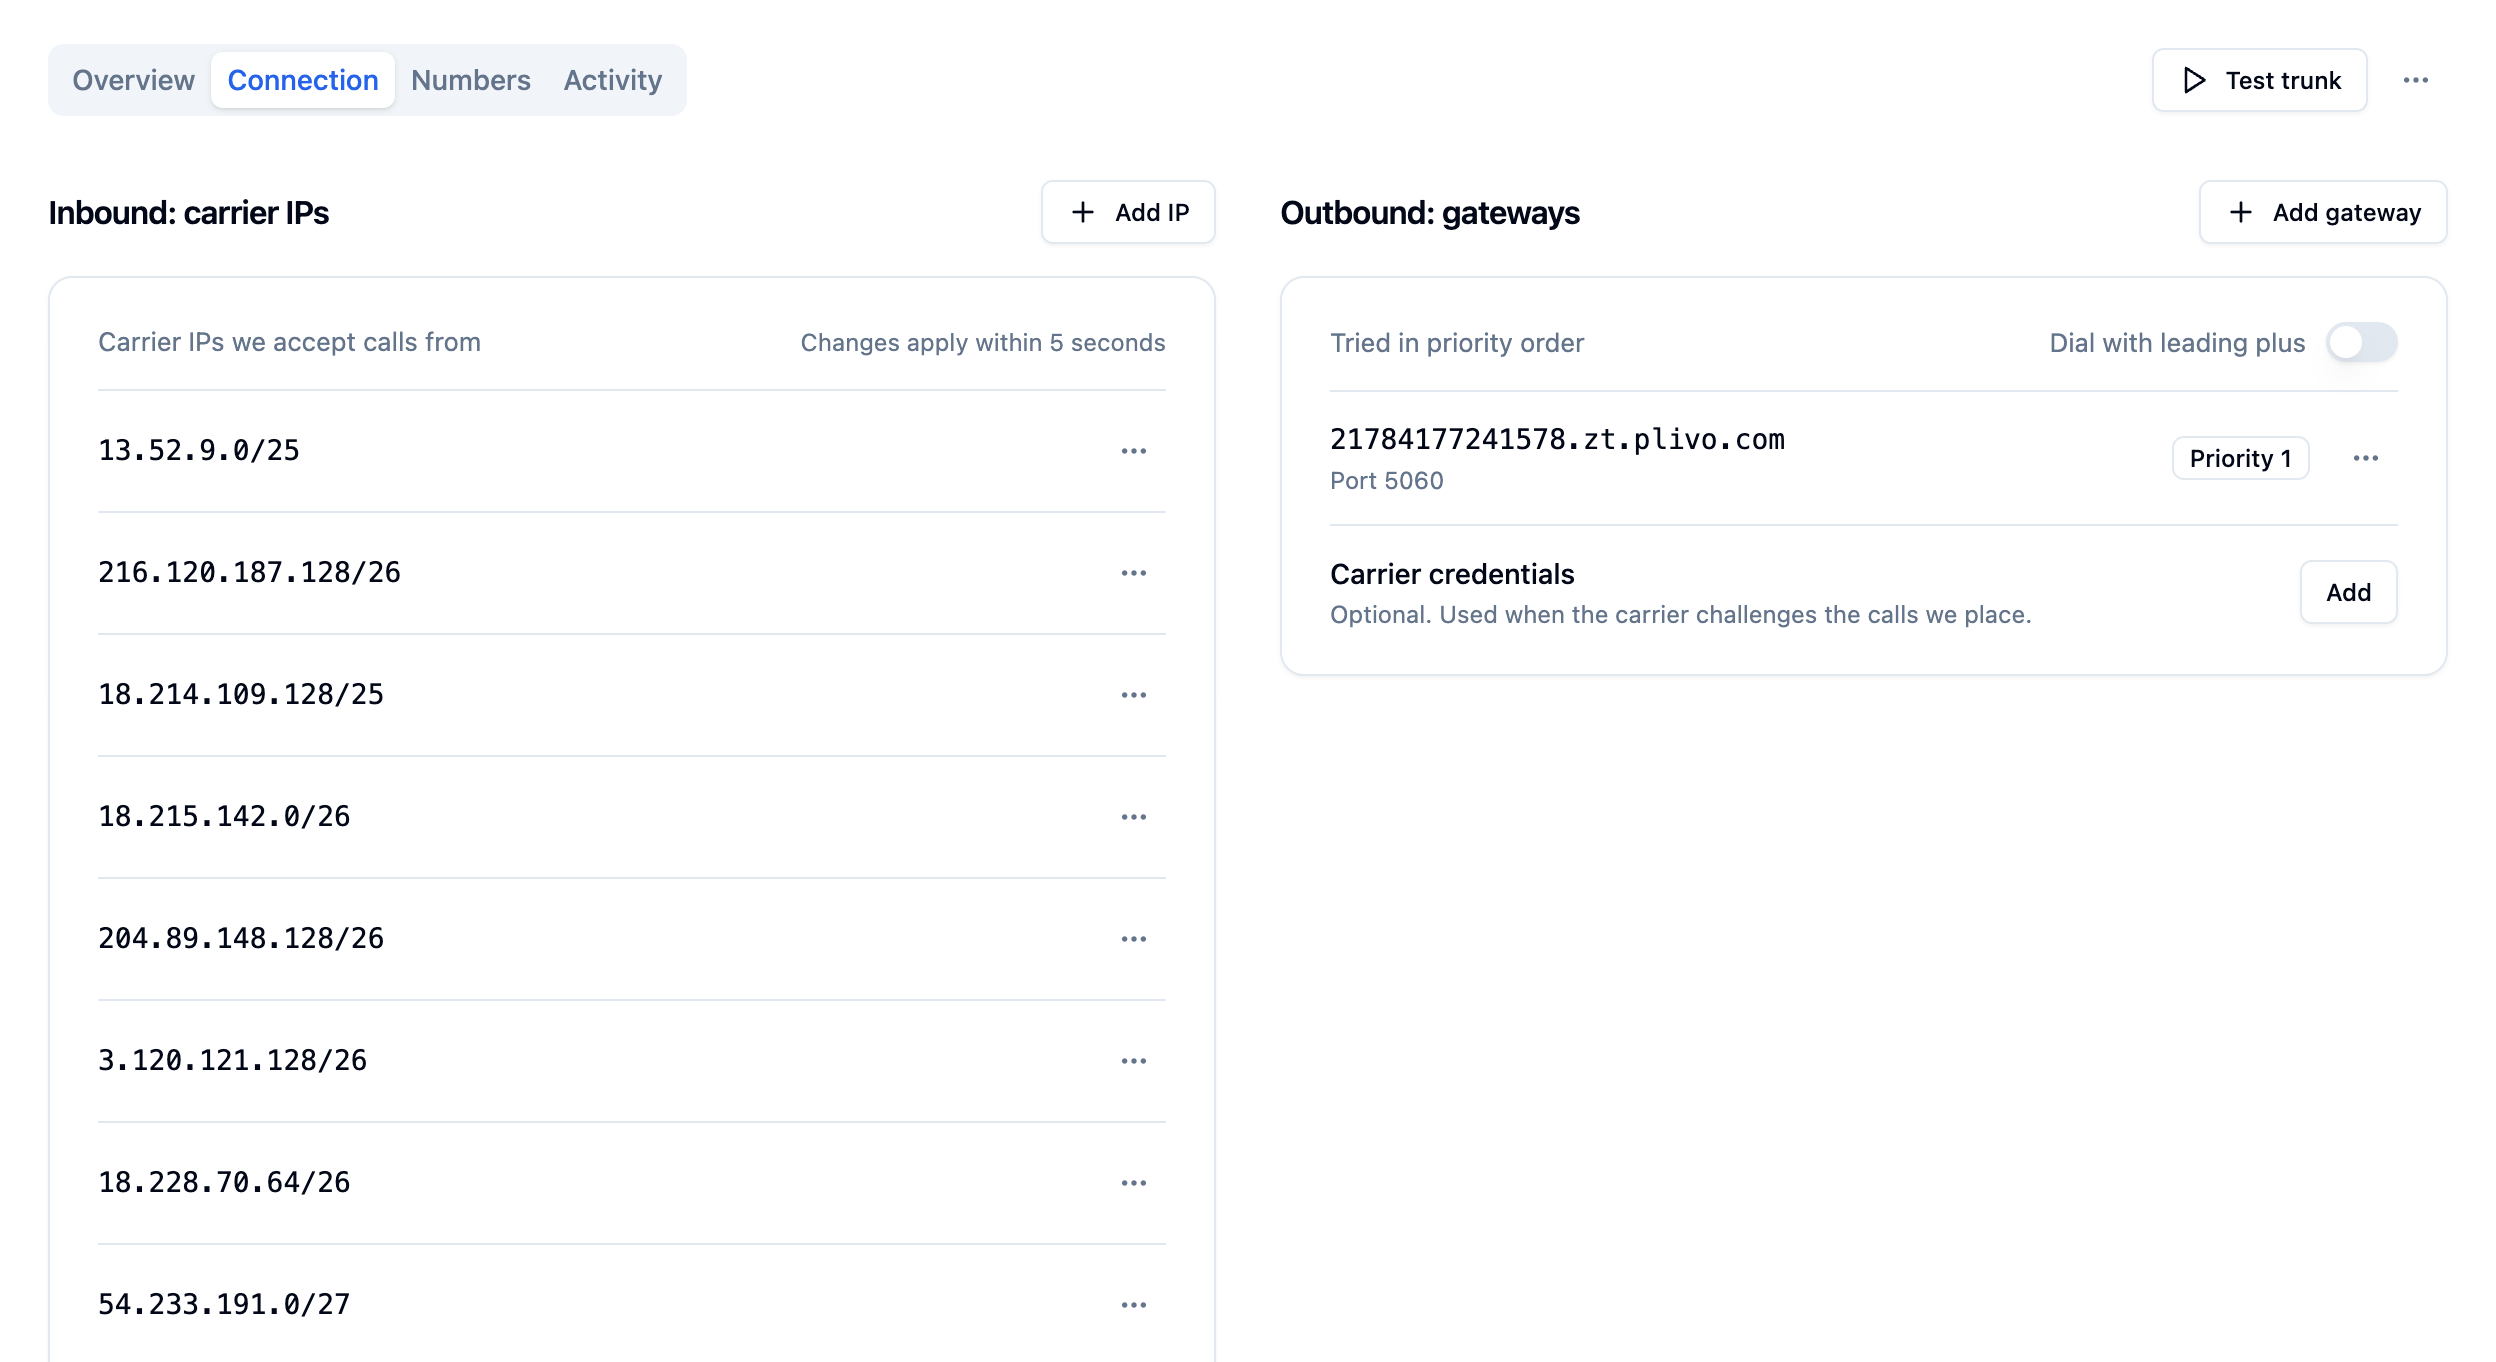
Task: Select the Connection tab
Action: click(x=303, y=80)
